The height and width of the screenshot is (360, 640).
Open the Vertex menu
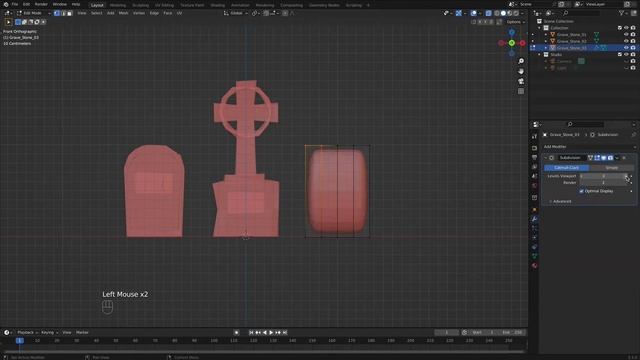[139, 13]
